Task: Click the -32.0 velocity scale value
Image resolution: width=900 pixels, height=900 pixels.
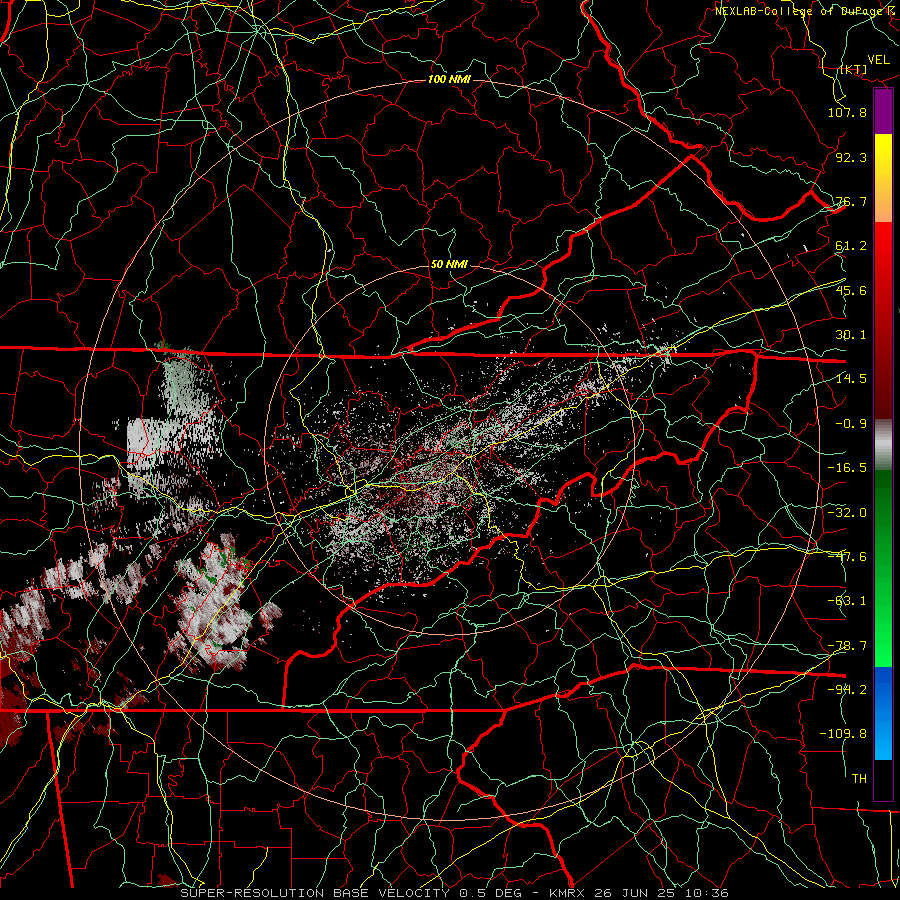Action: 847,513
